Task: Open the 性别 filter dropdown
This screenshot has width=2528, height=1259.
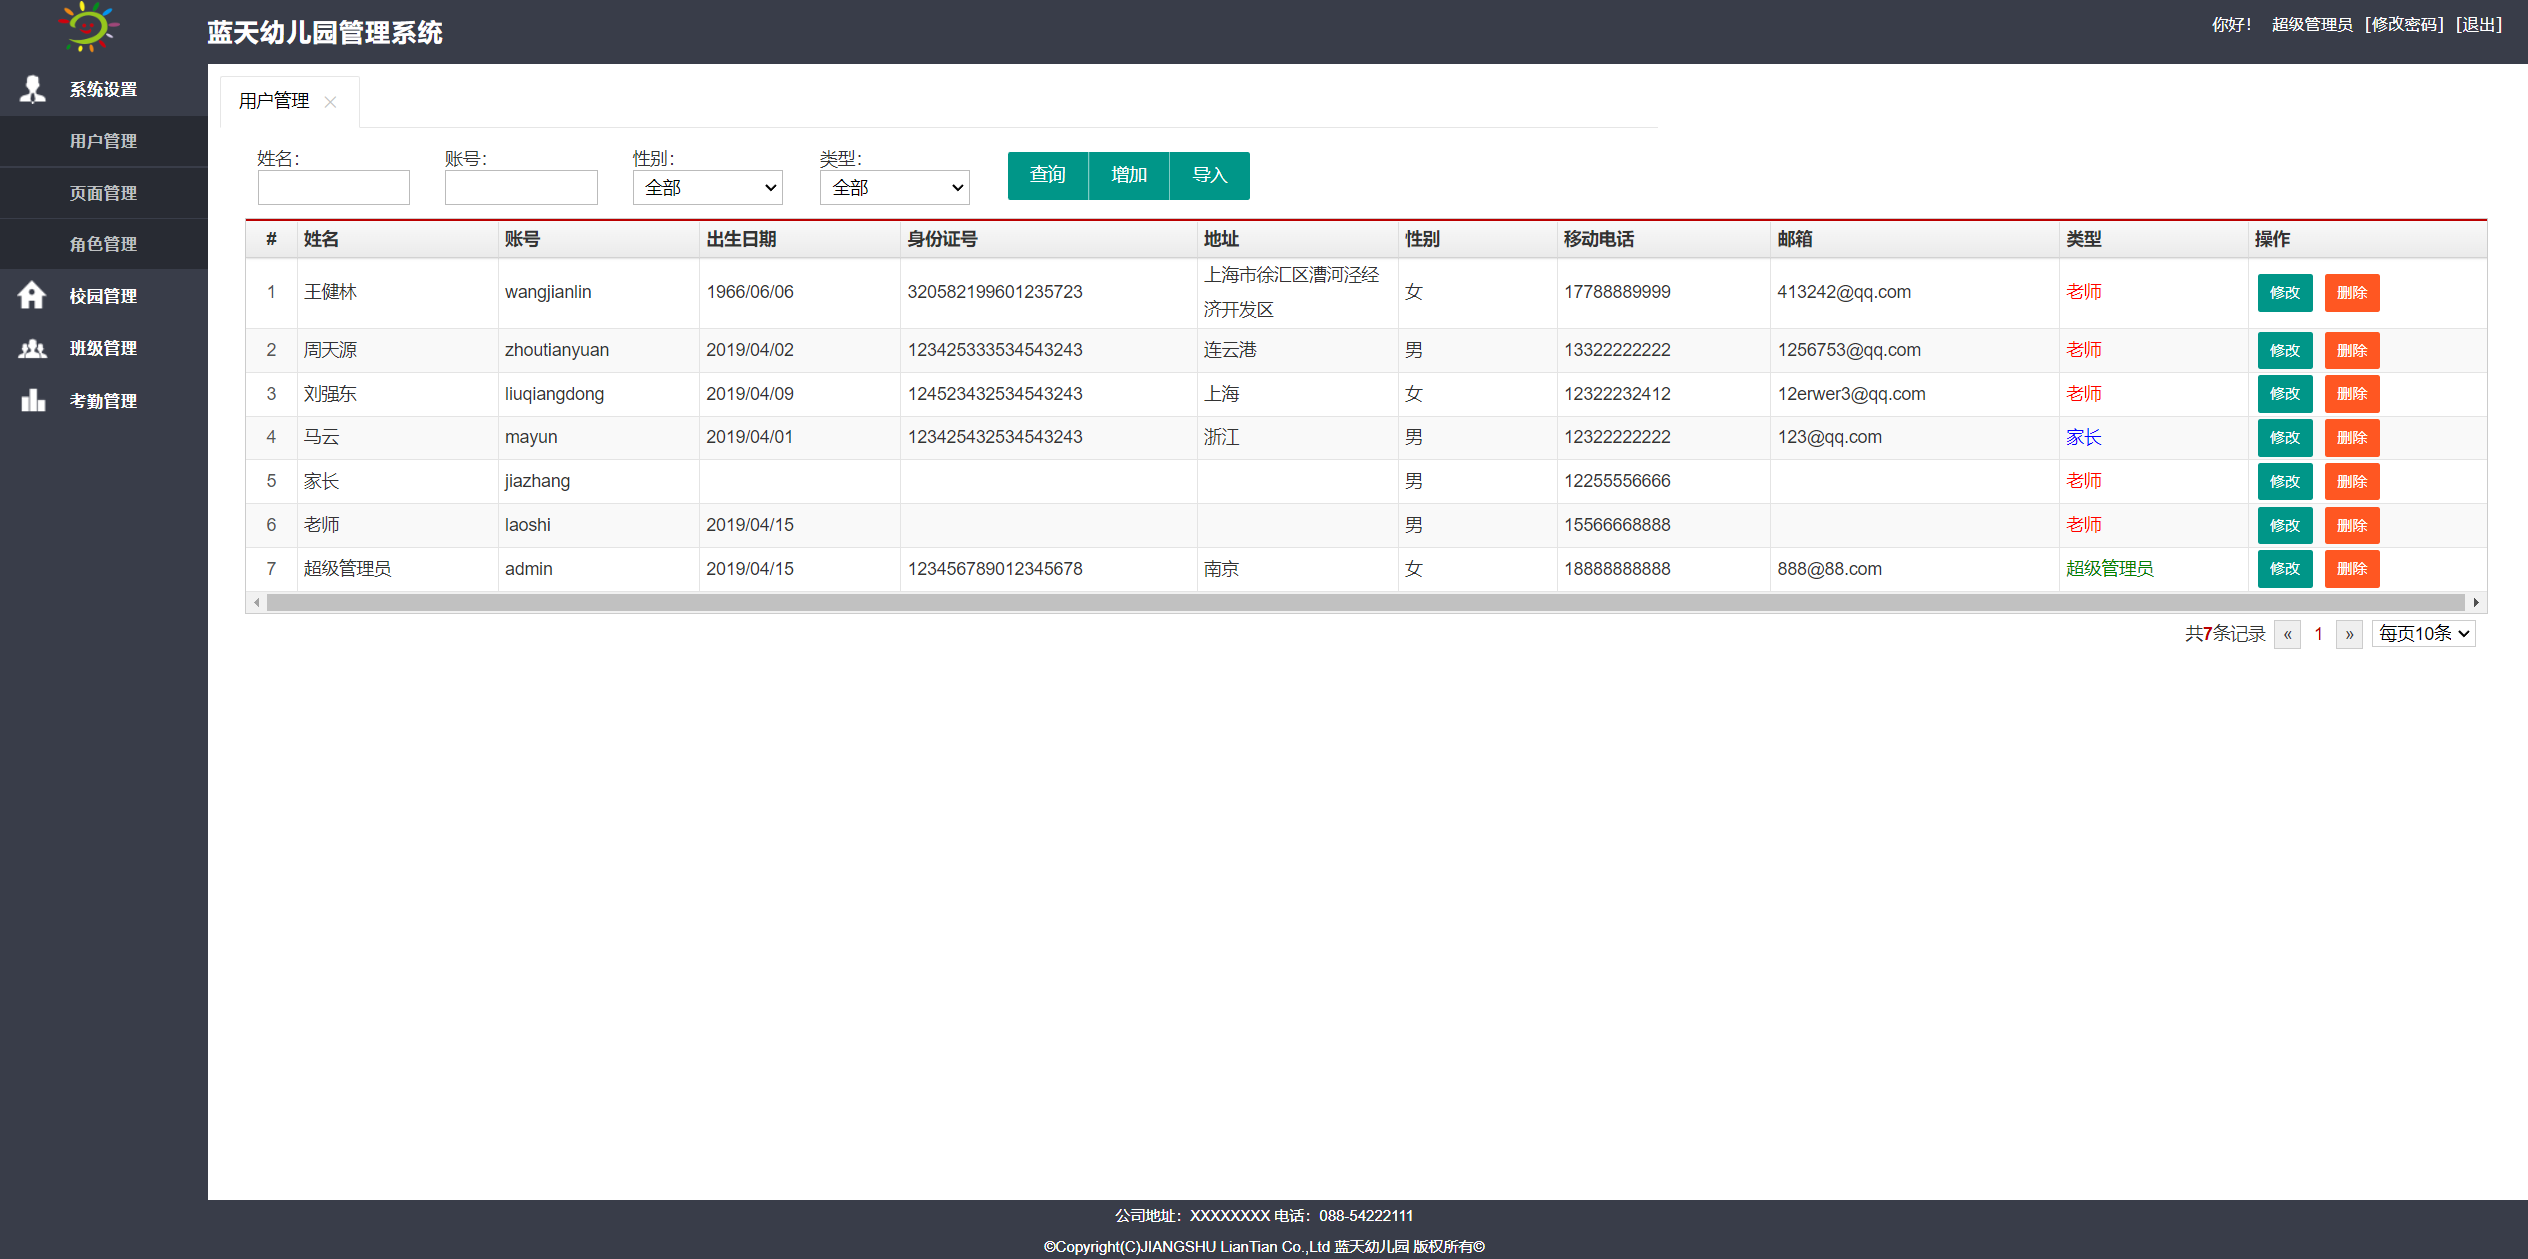Action: pyautogui.click(x=708, y=187)
